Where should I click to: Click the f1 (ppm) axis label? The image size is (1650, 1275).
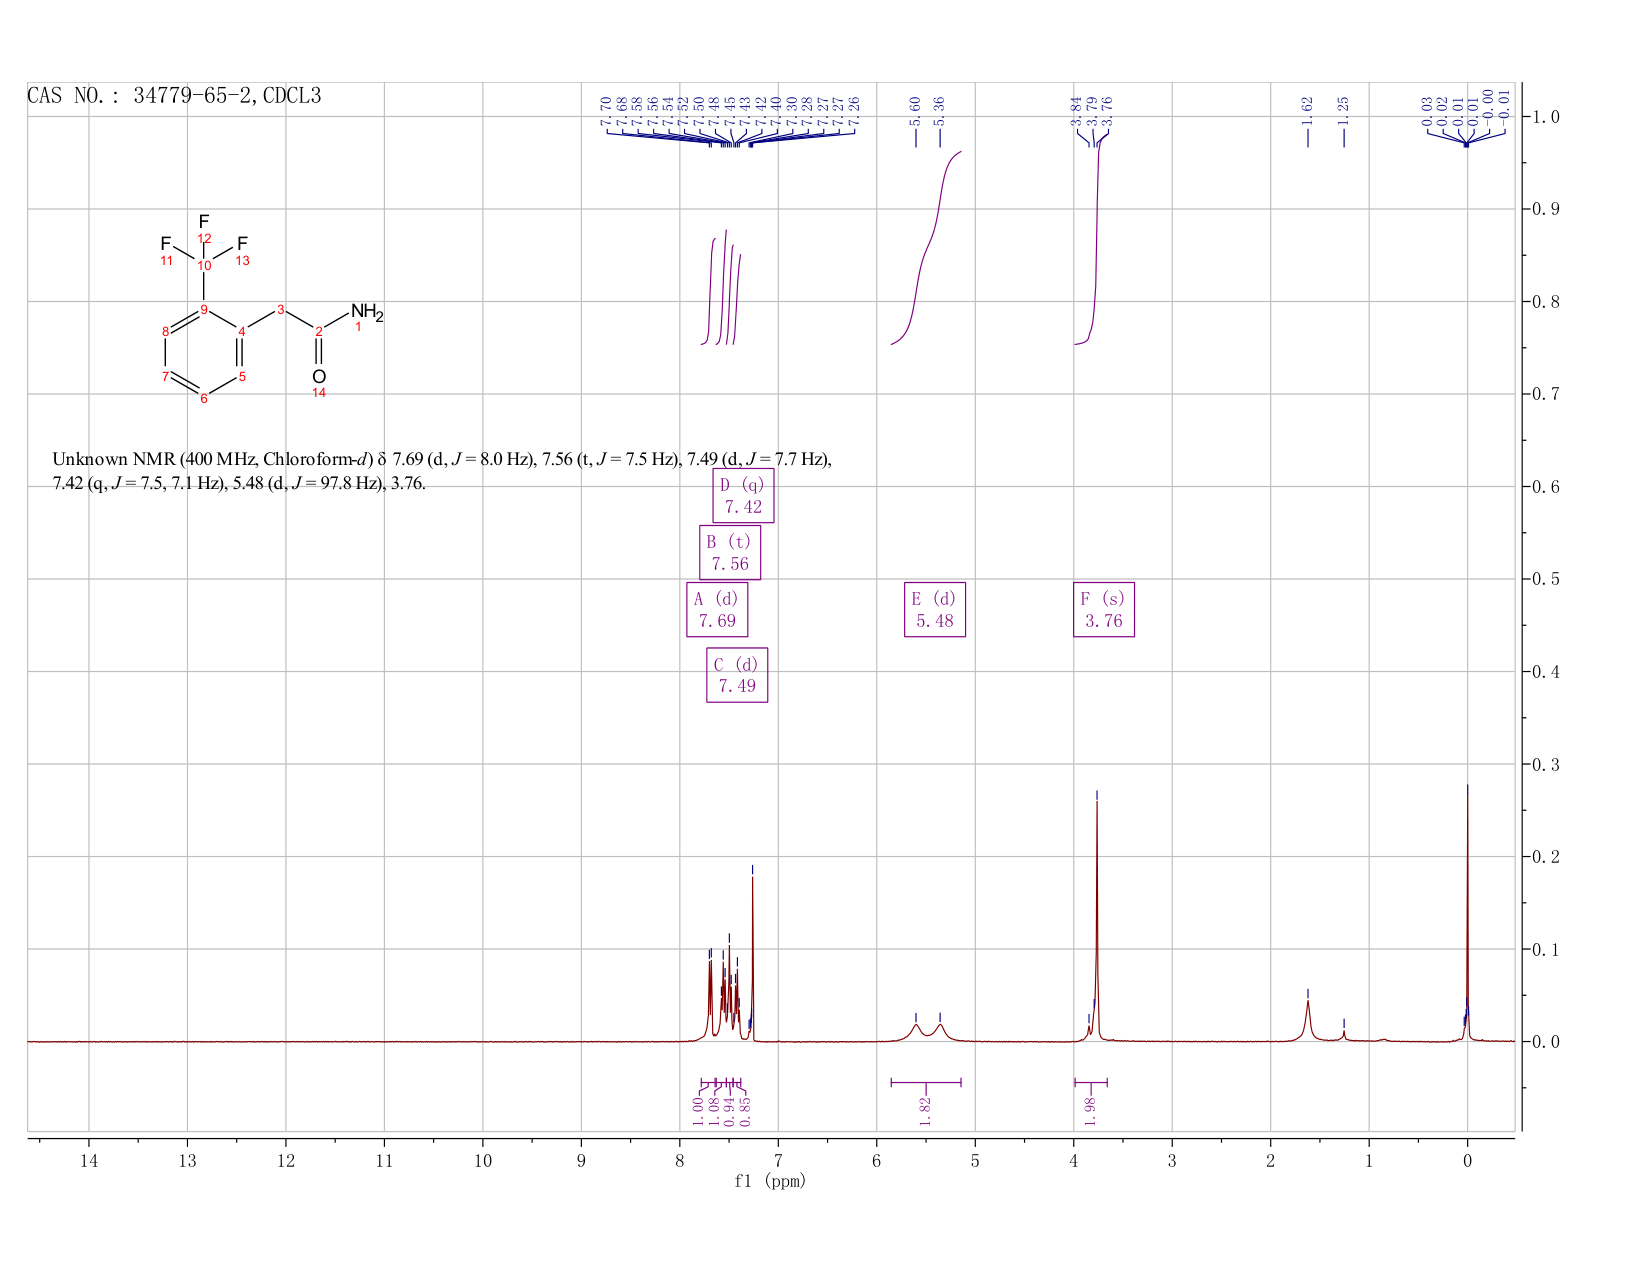click(770, 1181)
